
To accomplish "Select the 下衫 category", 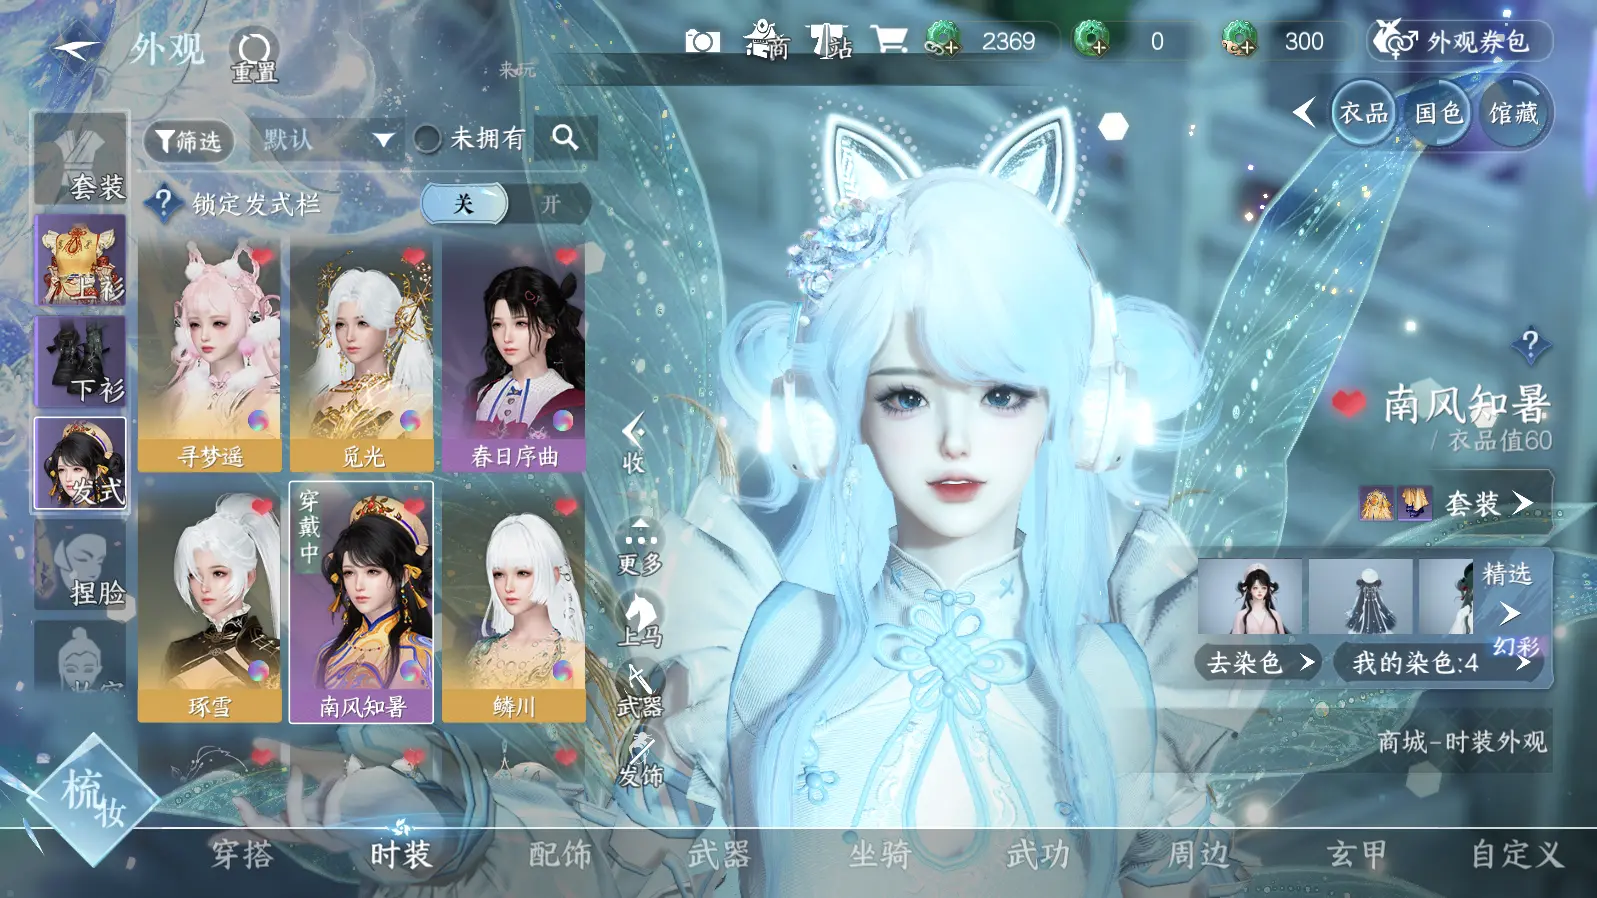I will click(x=80, y=362).
